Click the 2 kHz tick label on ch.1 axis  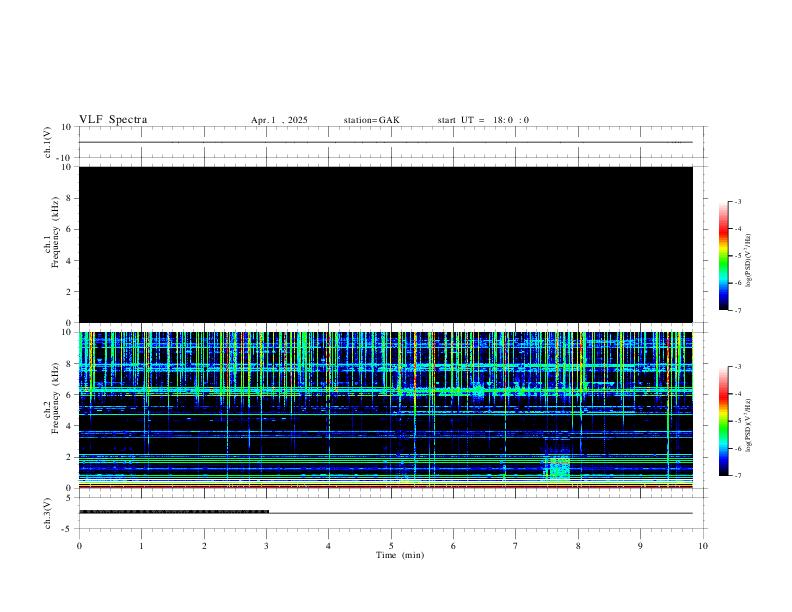pos(69,292)
